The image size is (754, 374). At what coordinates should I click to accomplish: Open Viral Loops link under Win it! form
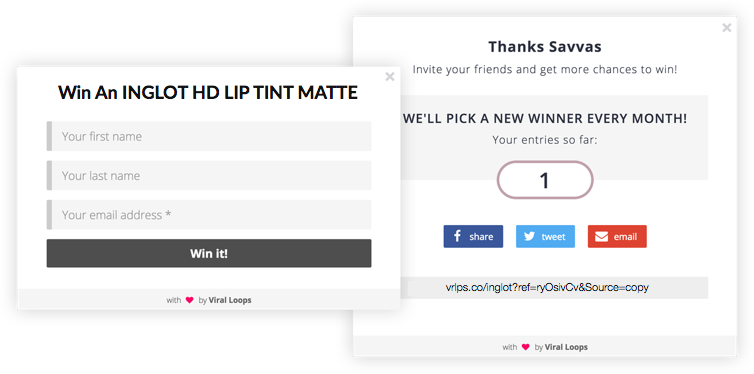coord(230,300)
